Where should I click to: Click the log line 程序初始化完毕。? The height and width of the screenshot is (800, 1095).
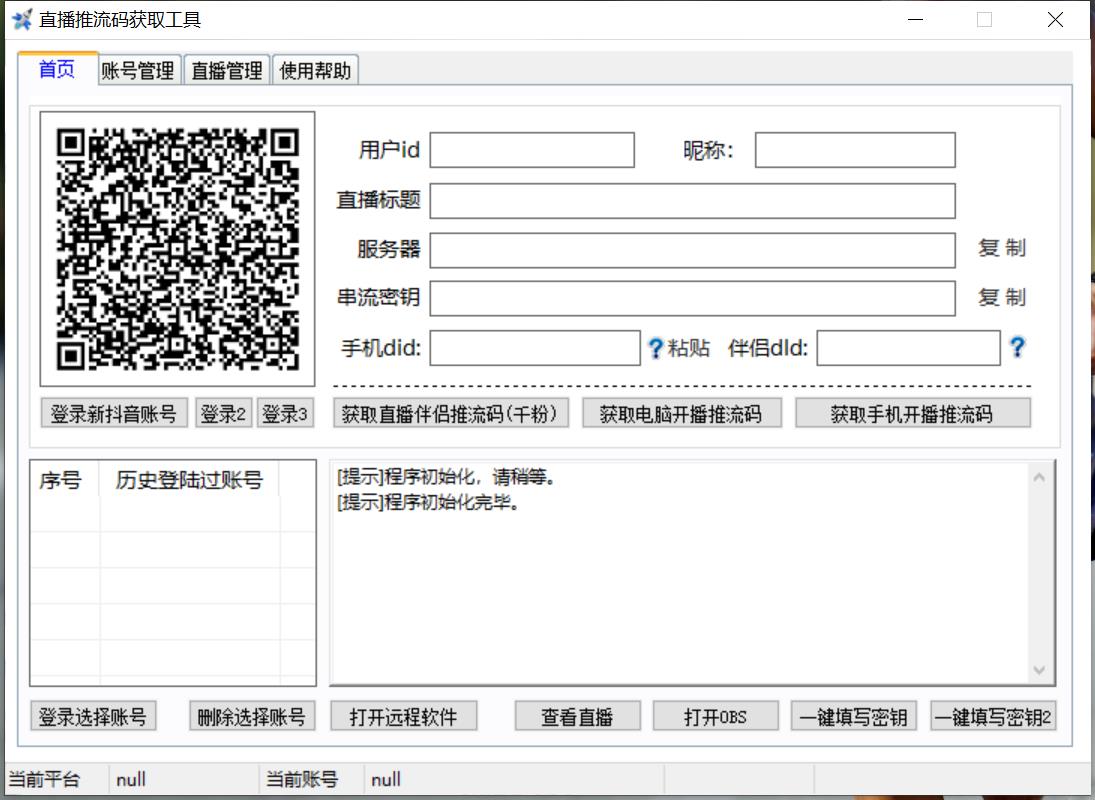pos(428,502)
